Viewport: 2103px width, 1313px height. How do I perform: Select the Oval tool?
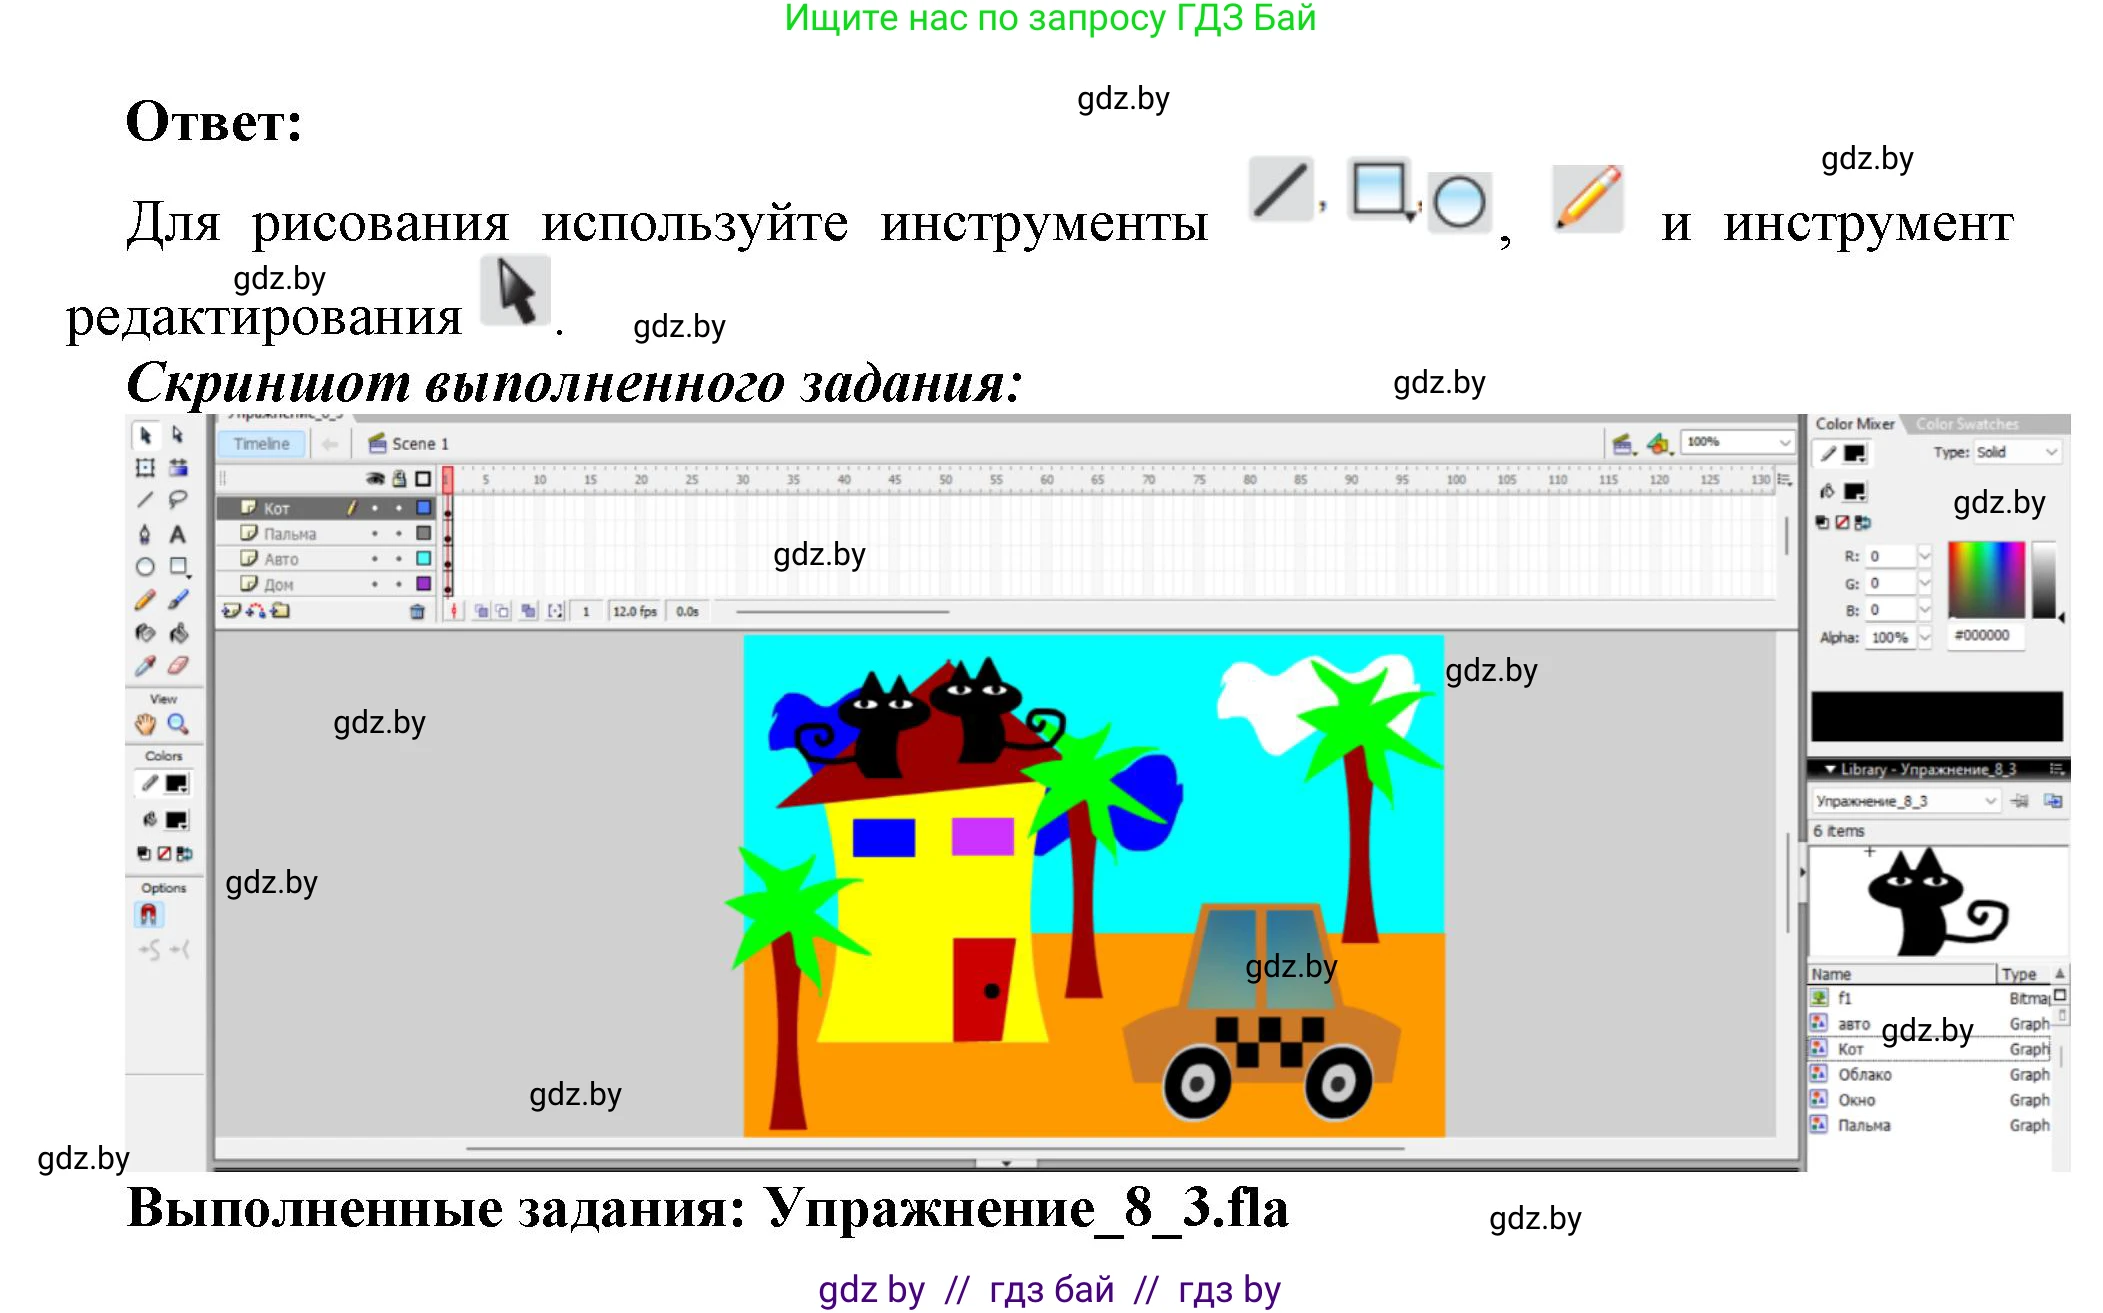point(145,566)
